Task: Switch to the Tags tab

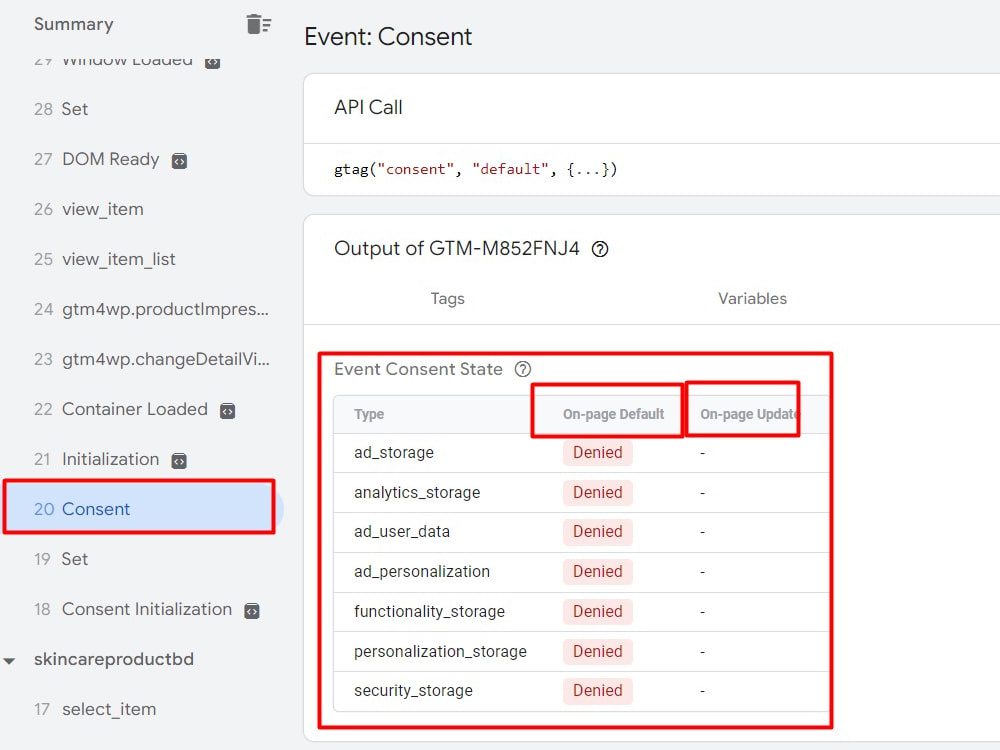Action: 447,298
